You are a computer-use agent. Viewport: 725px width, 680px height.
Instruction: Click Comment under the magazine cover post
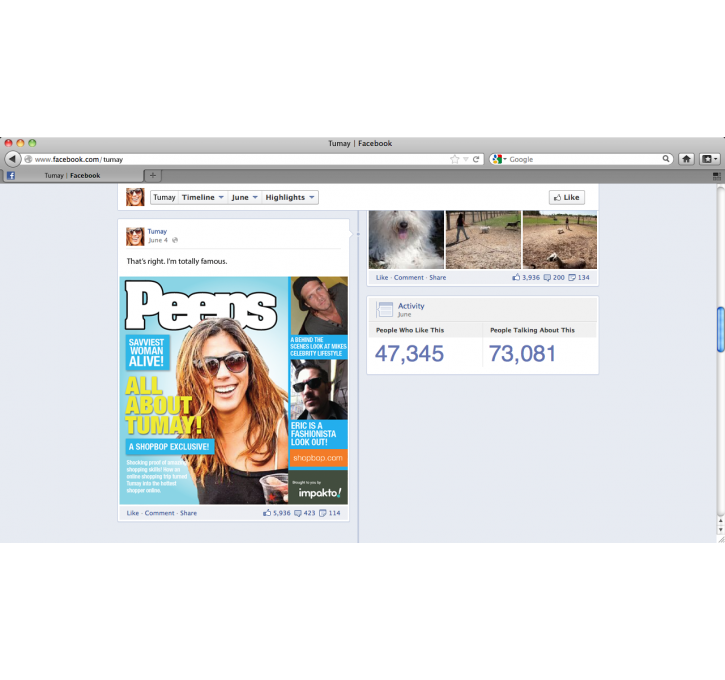pos(160,513)
